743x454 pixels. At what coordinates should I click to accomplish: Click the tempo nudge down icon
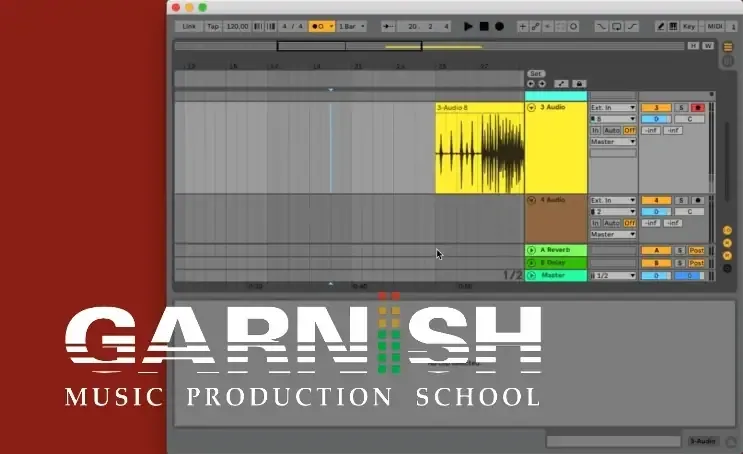258,27
